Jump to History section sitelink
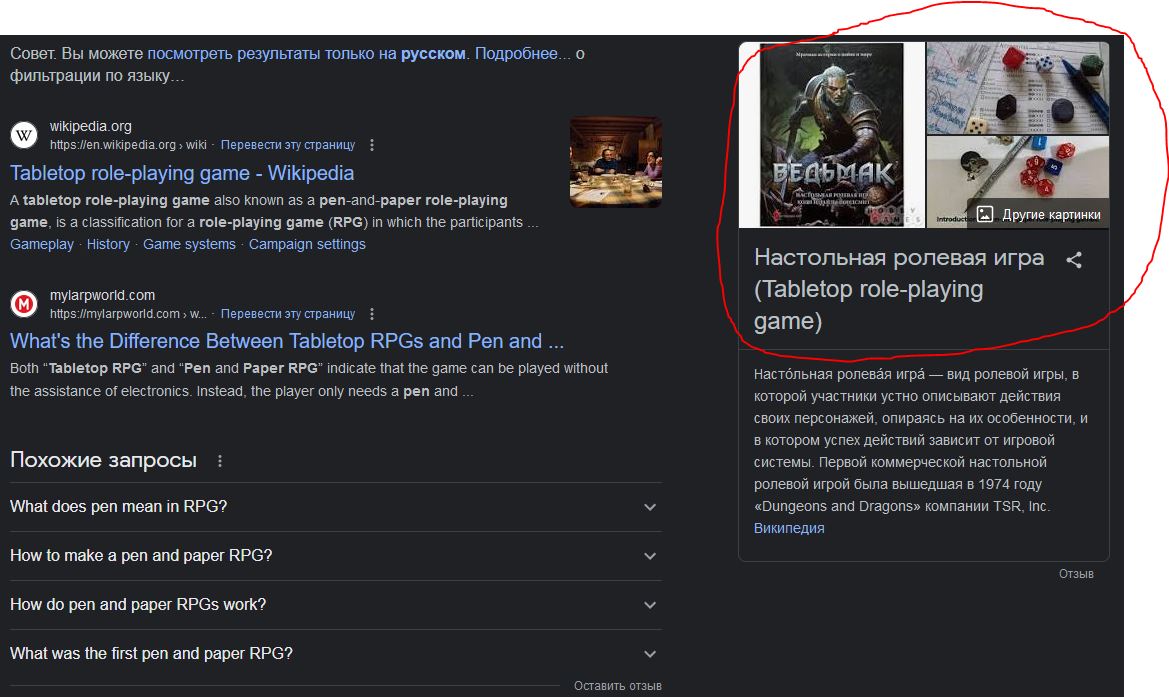 pos(108,245)
